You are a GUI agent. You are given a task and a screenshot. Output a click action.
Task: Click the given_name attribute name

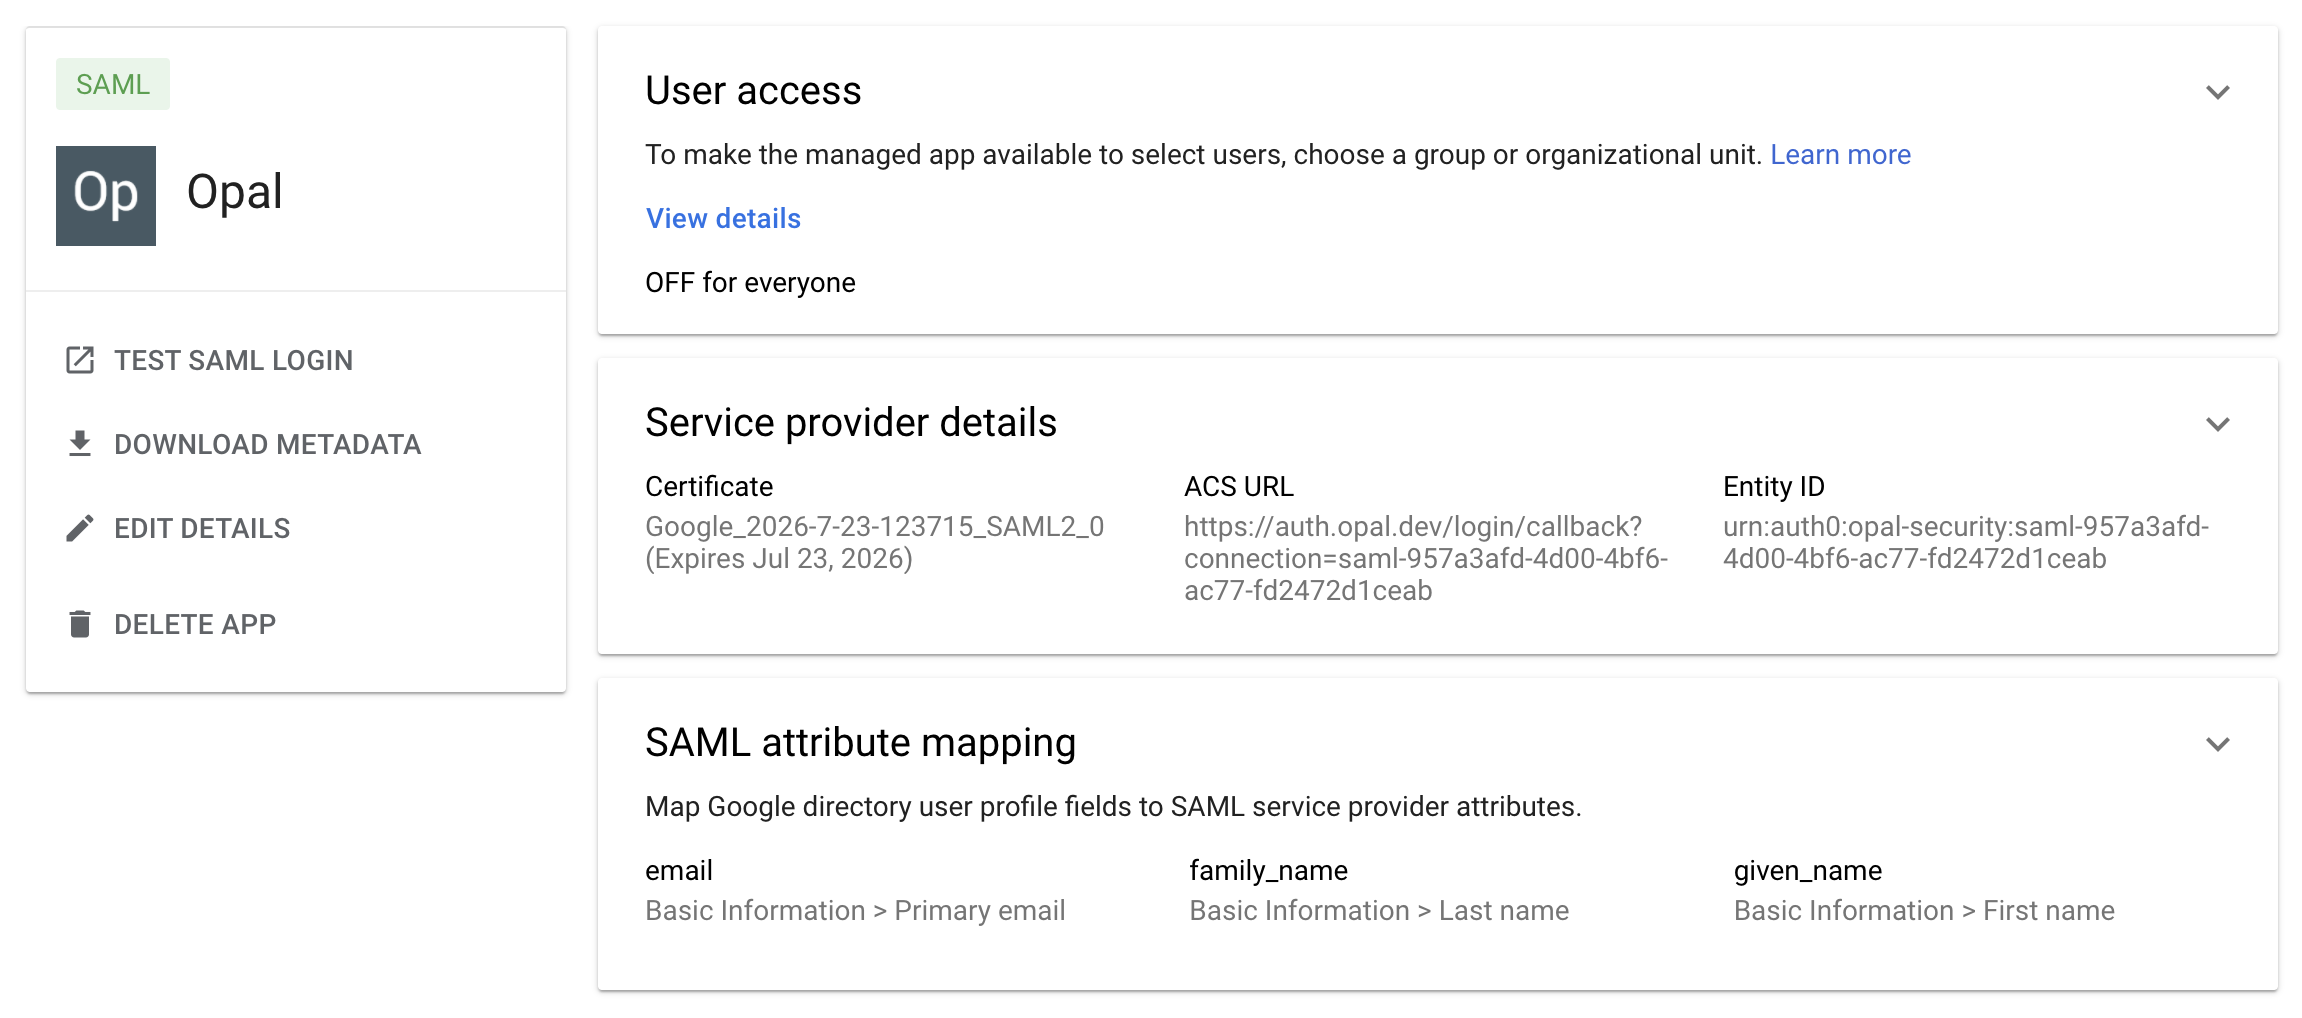coord(1808,870)
